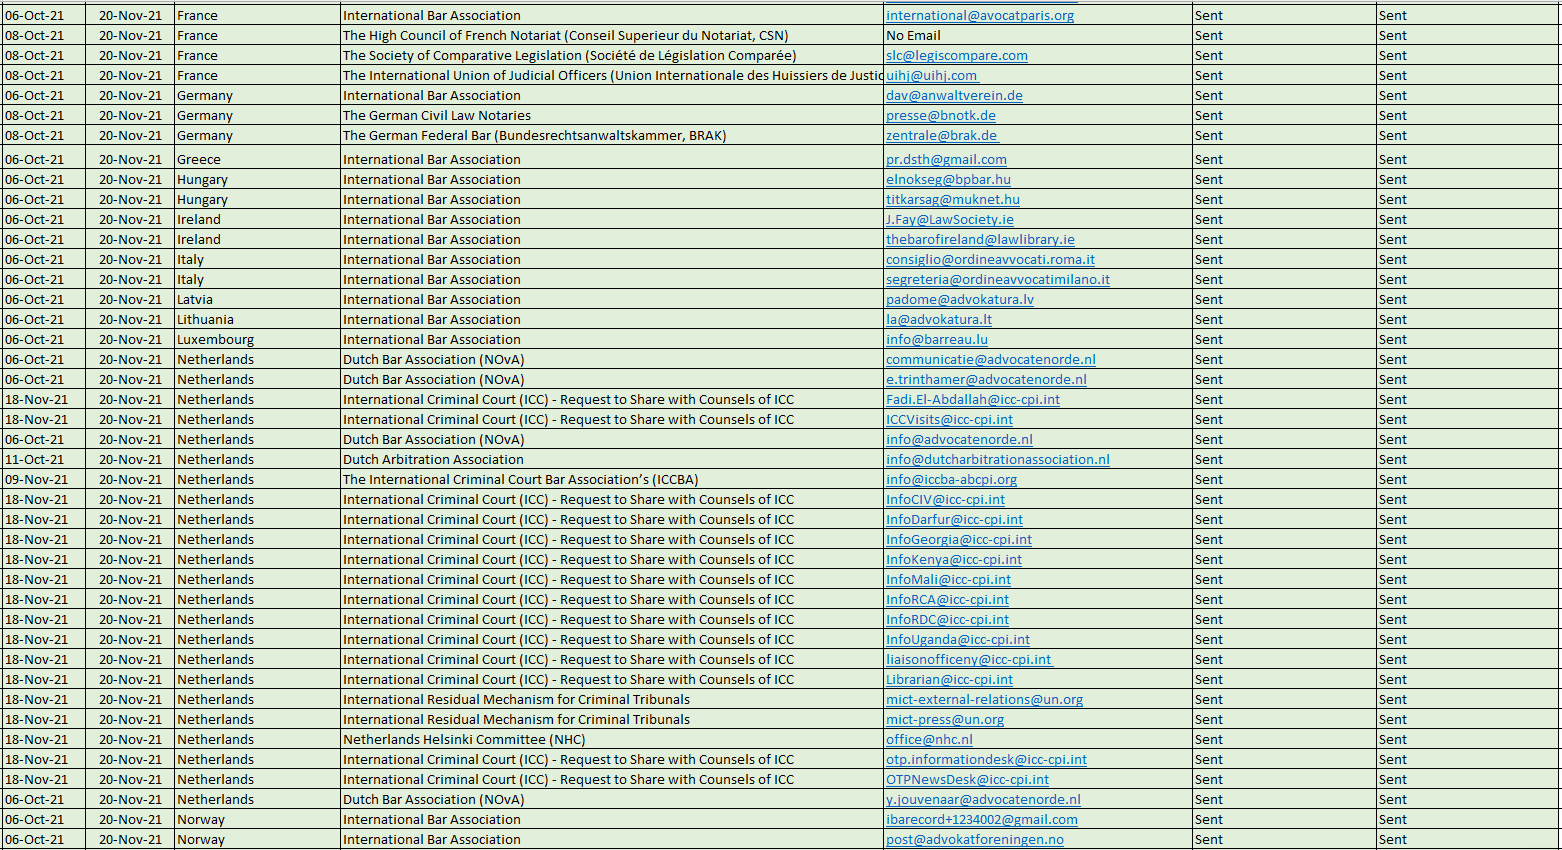Click the consiglio@ordineavvocati.roma.it link

tap(990, 260)
